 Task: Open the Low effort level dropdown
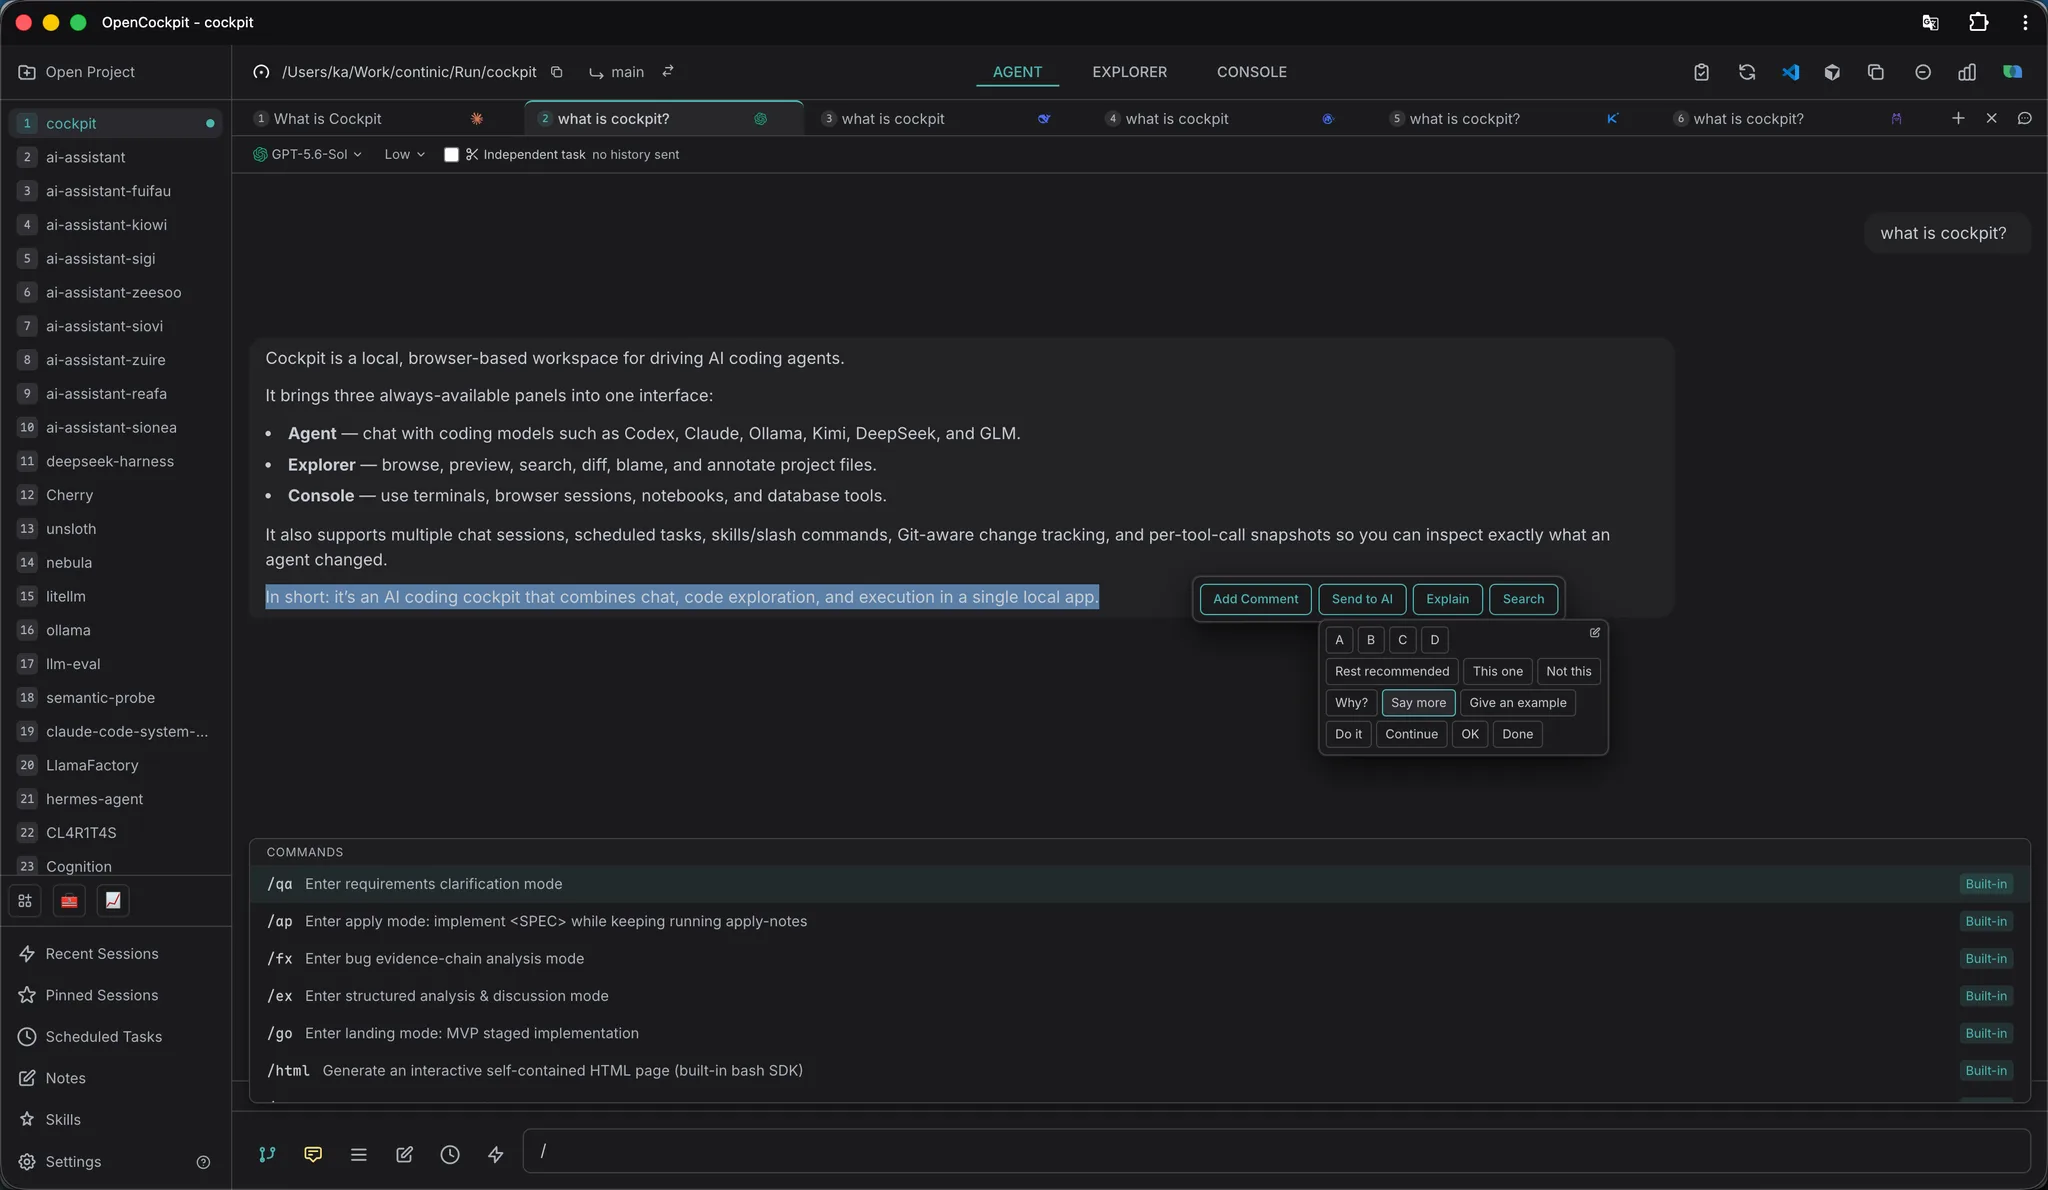click(x=404, y=154)
